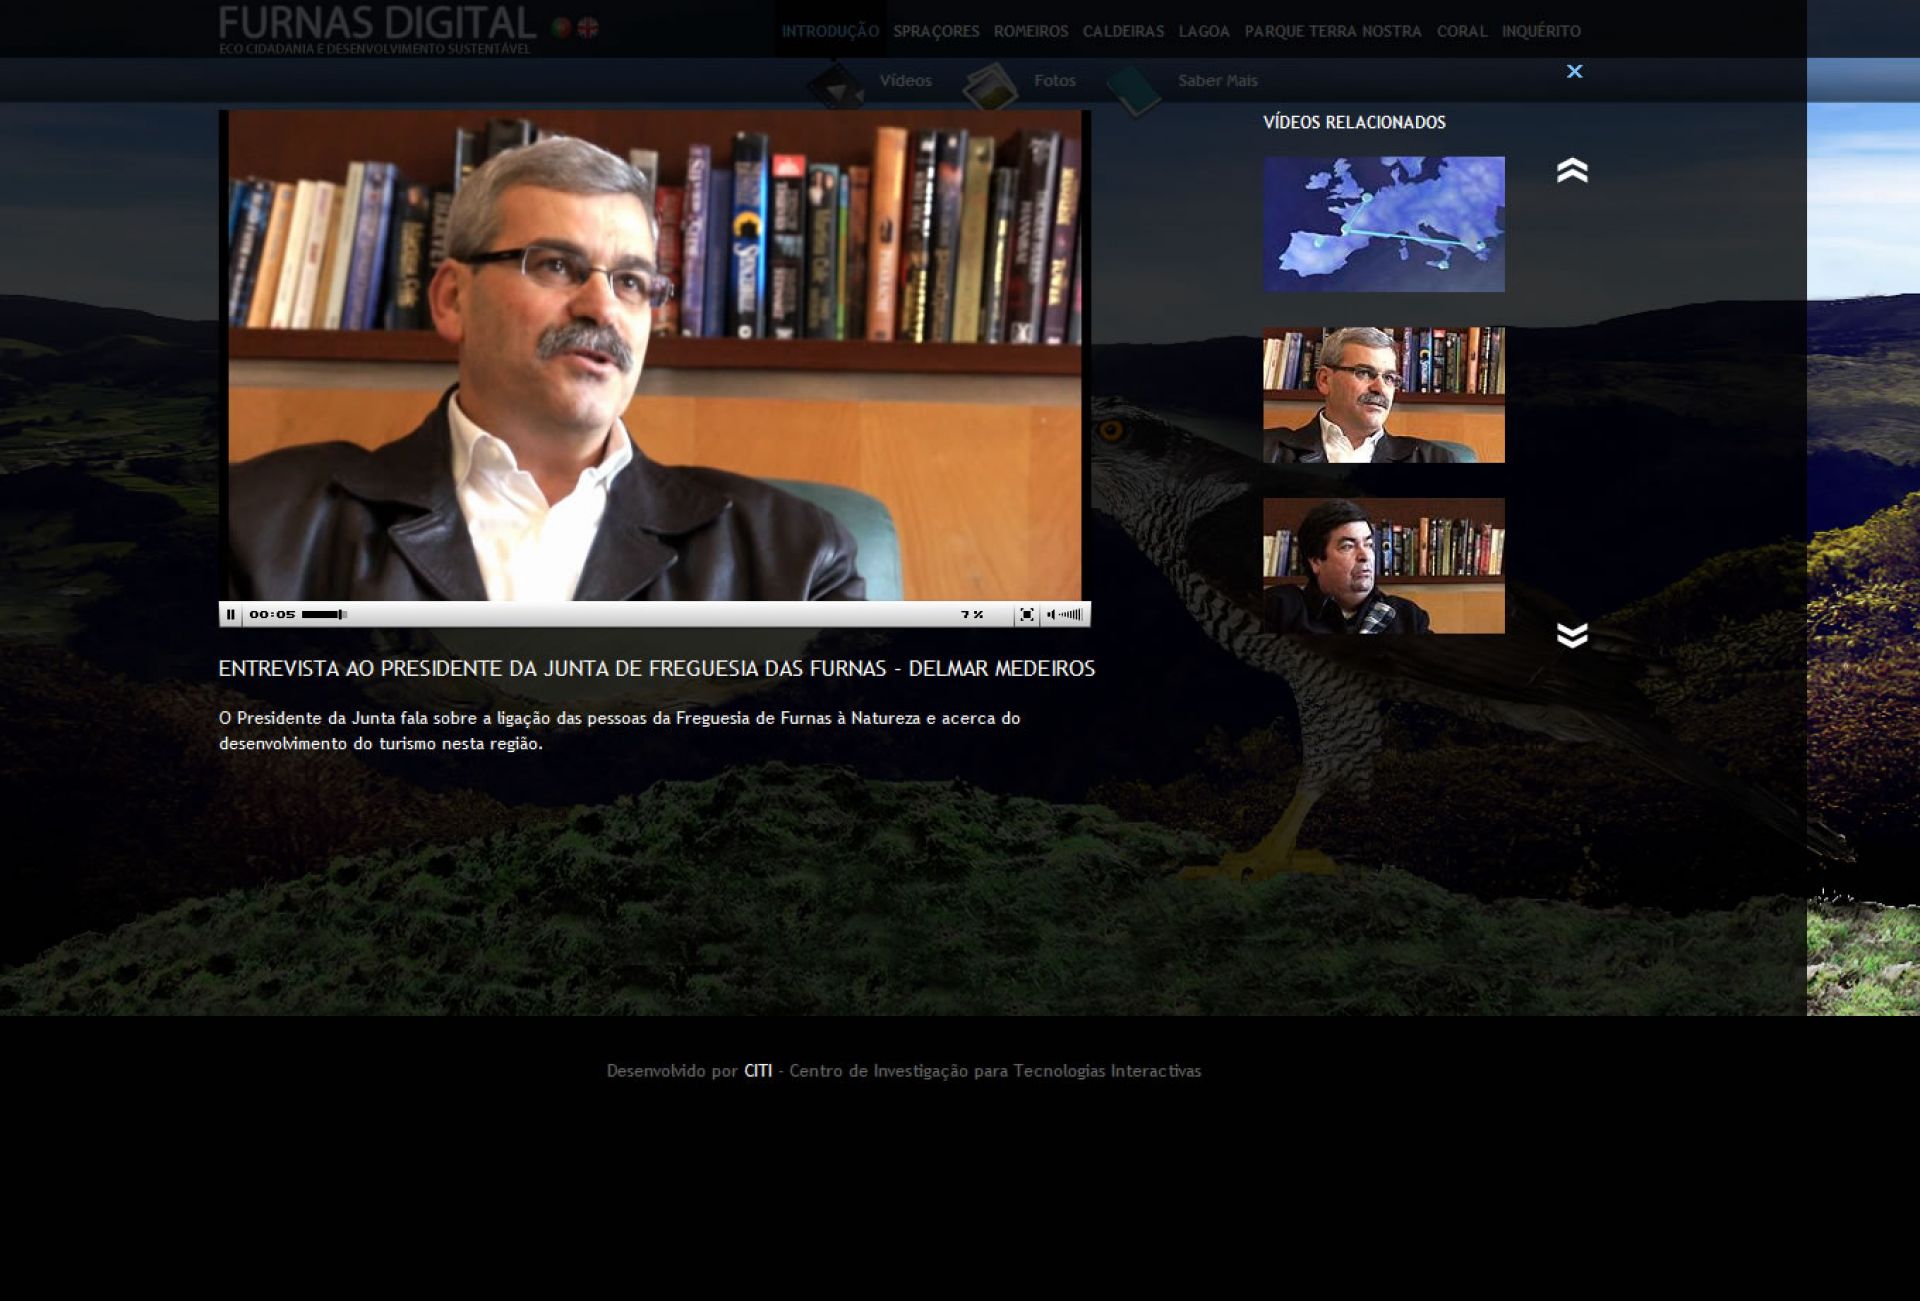Pause the interview video
The image size is (1920, 1301).
point(231,614)
